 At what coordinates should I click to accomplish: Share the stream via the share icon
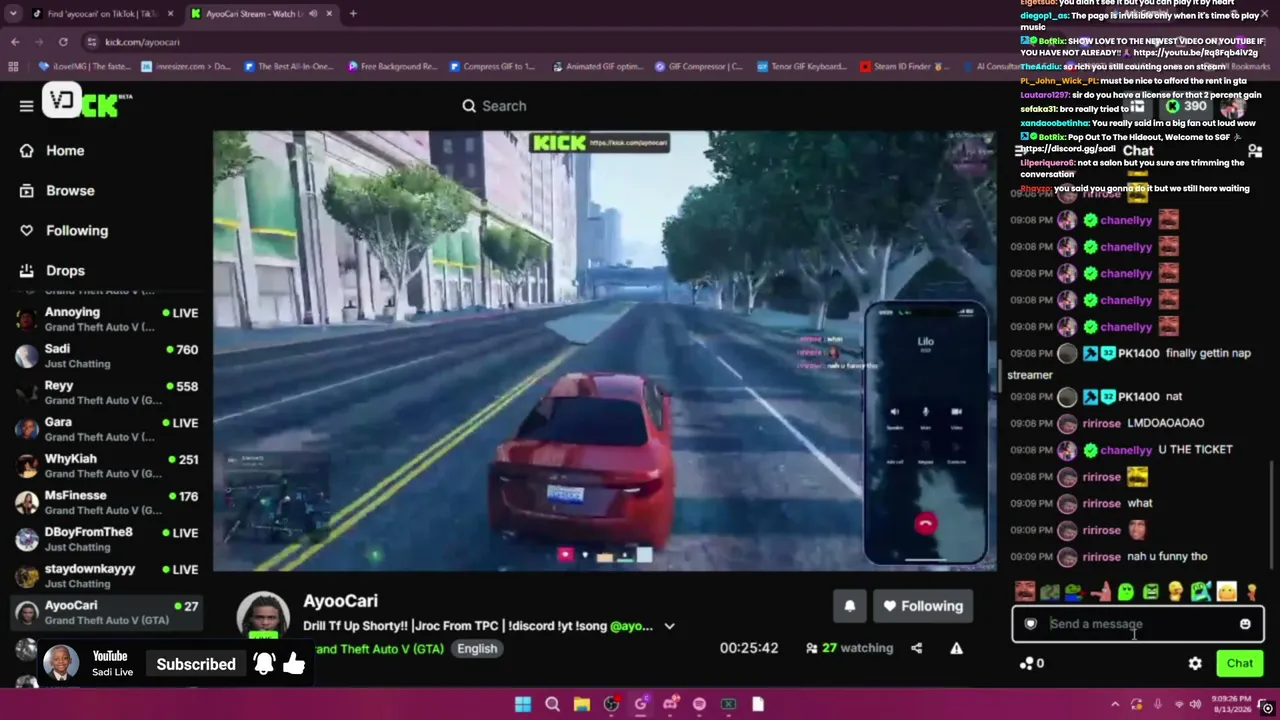click(x=916, y=648)
